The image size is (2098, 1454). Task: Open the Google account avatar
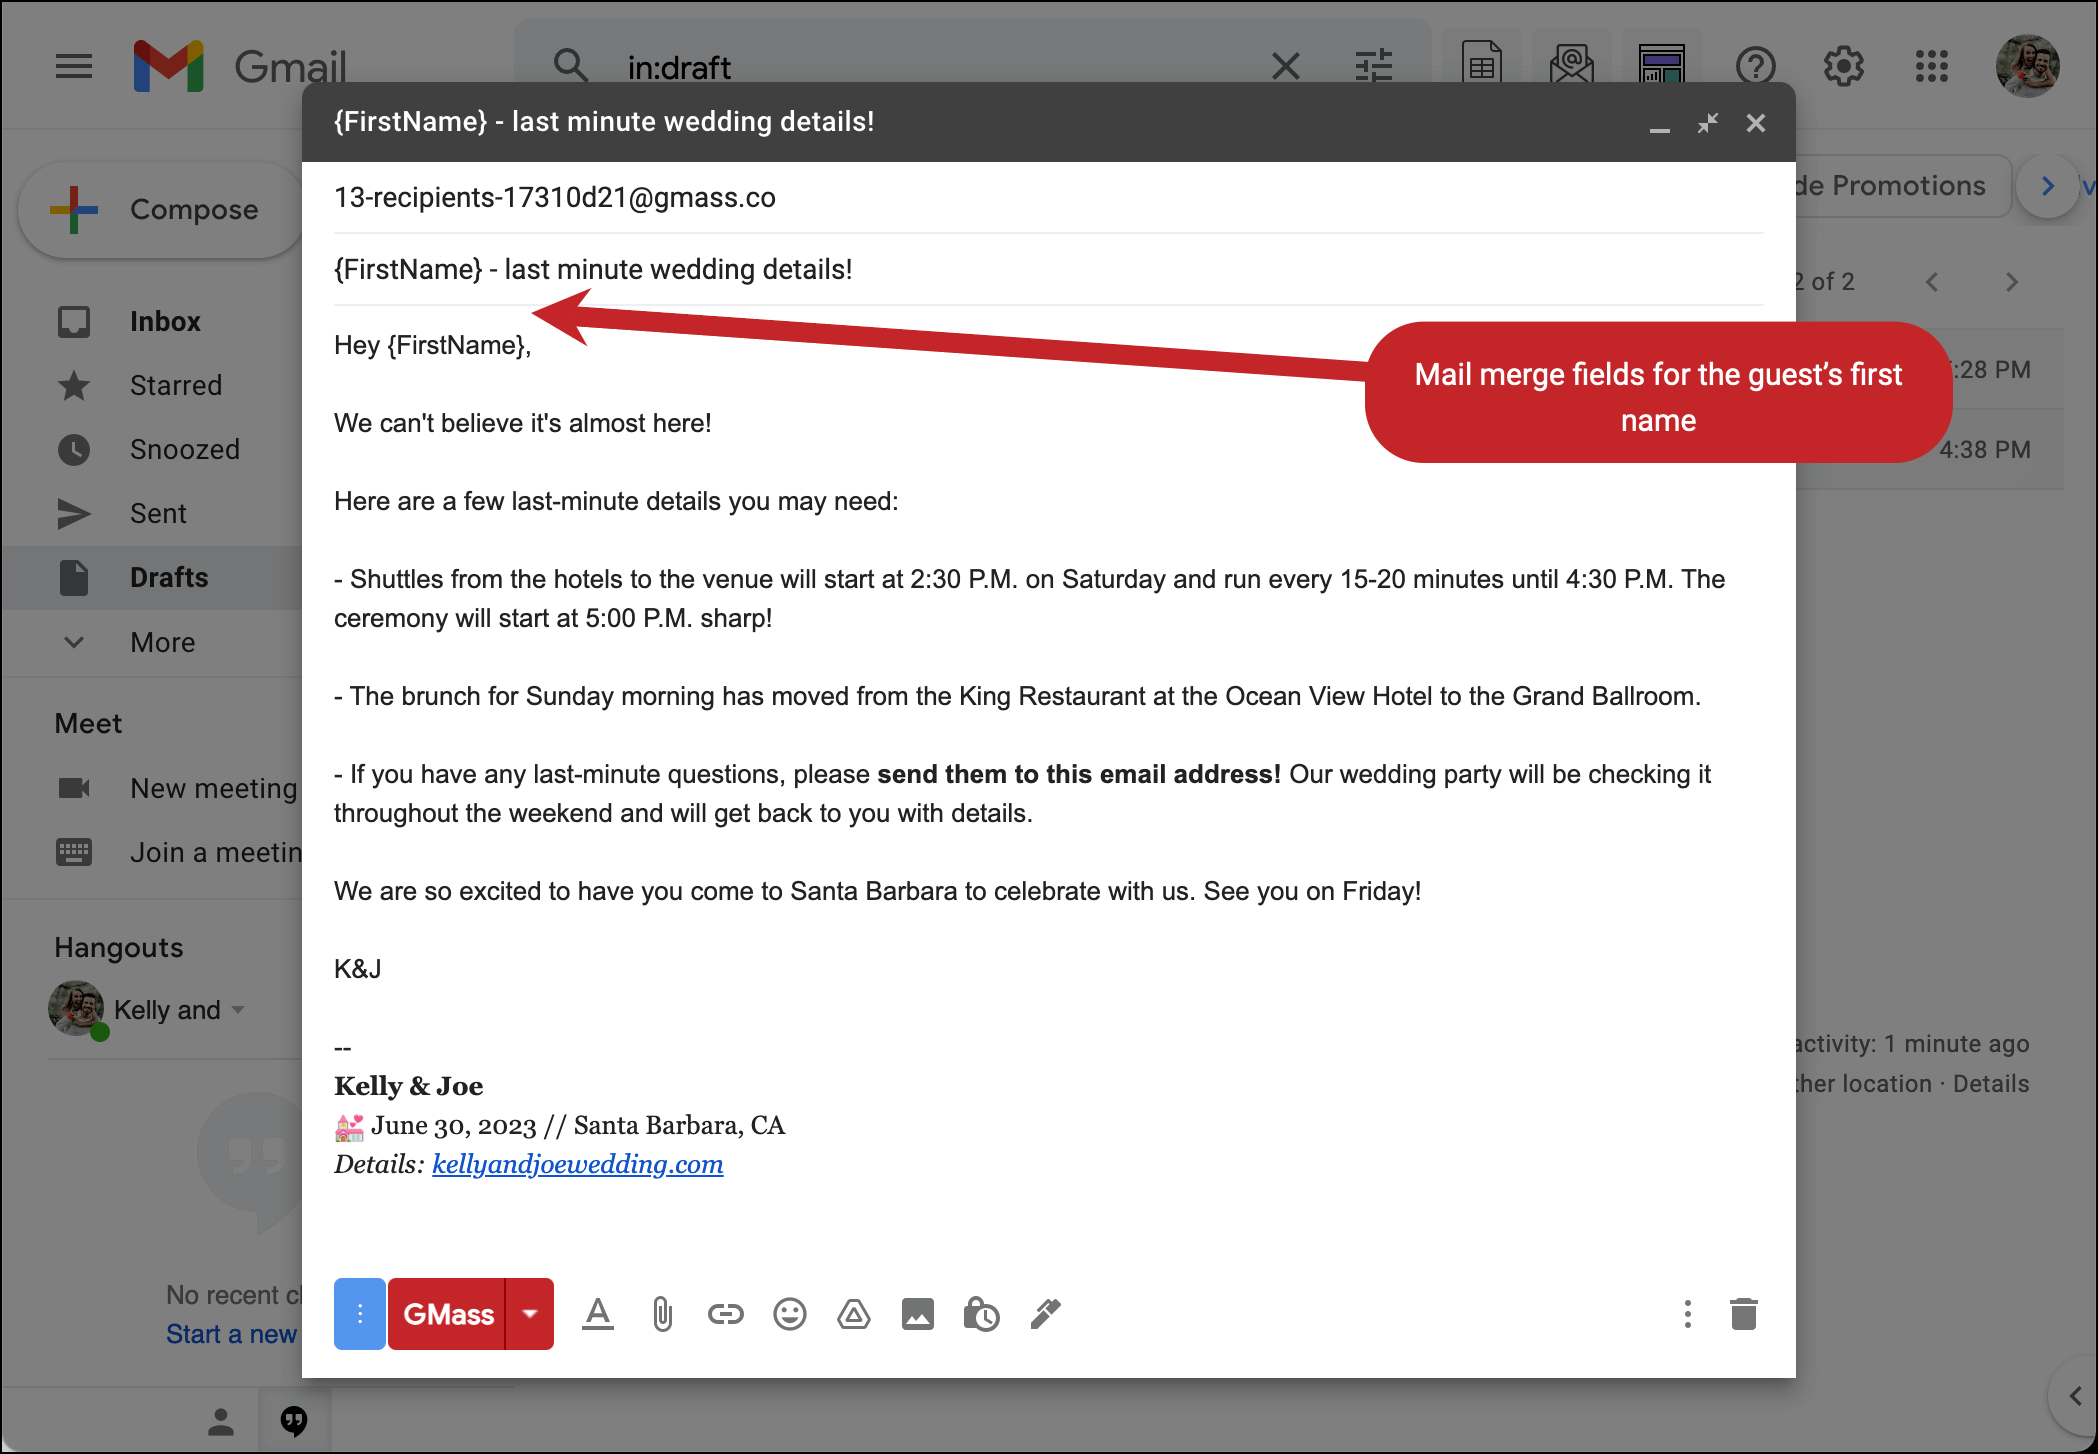click(x=2028, y=67)
